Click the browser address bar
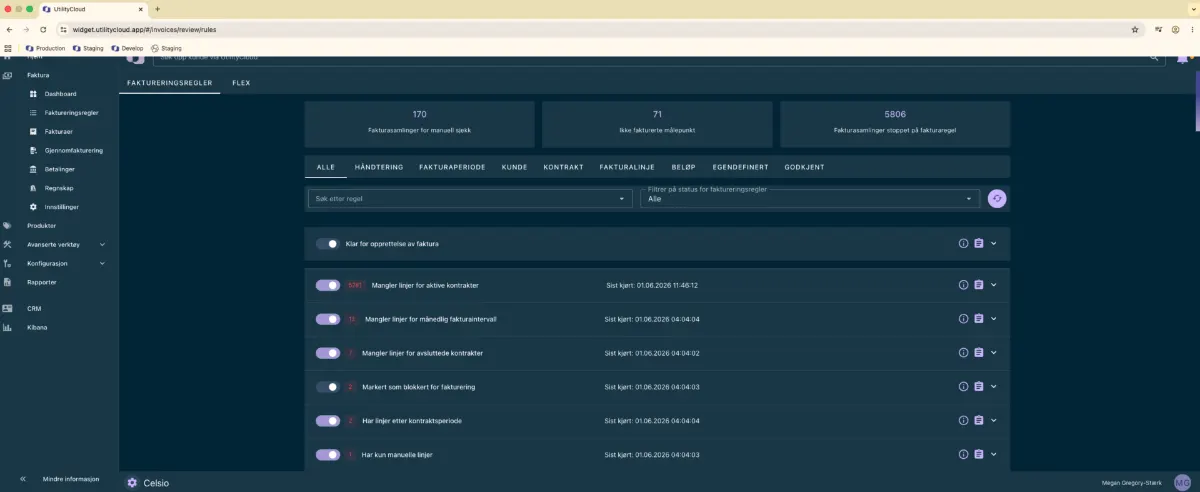Viewport: 1200px width, 492px height. point(600,30)
